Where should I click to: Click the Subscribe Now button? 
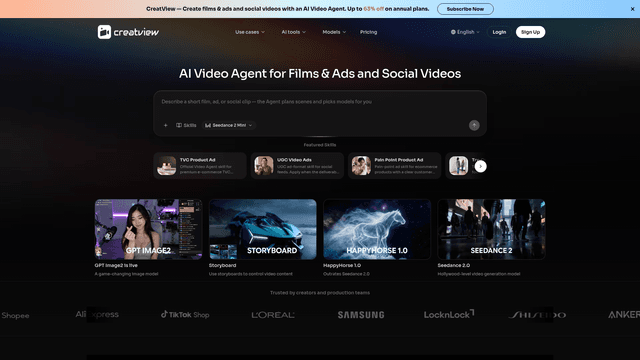point(465,9)
